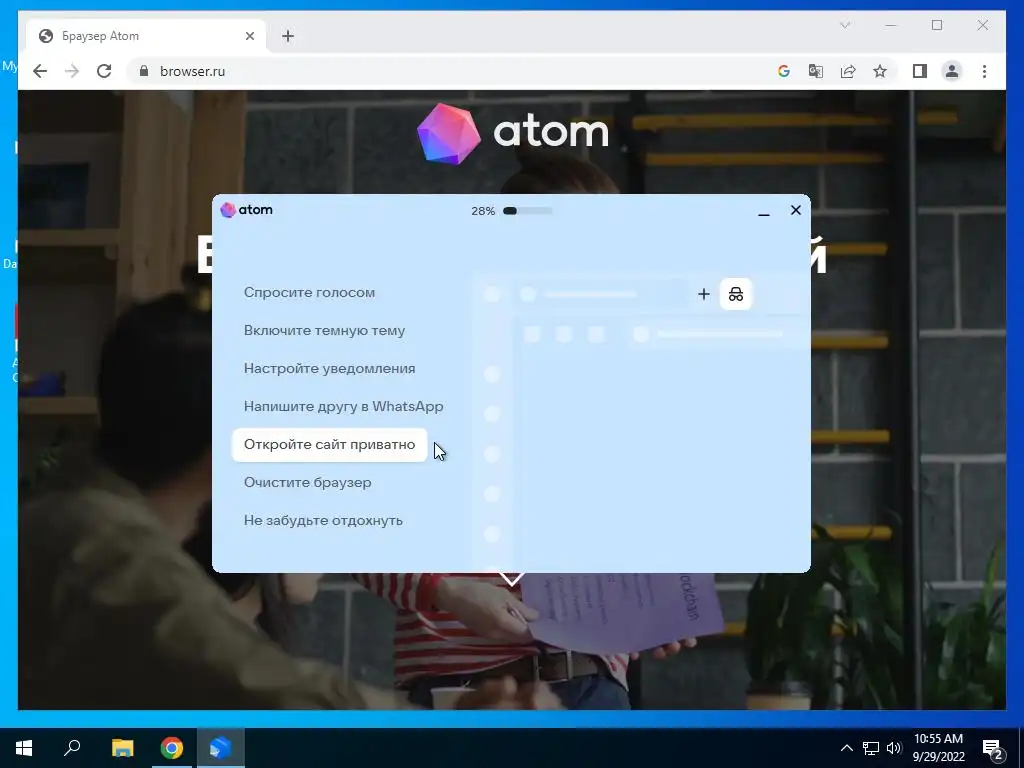Switch to Atom installer taskbar icon

(x=221, y=748)
